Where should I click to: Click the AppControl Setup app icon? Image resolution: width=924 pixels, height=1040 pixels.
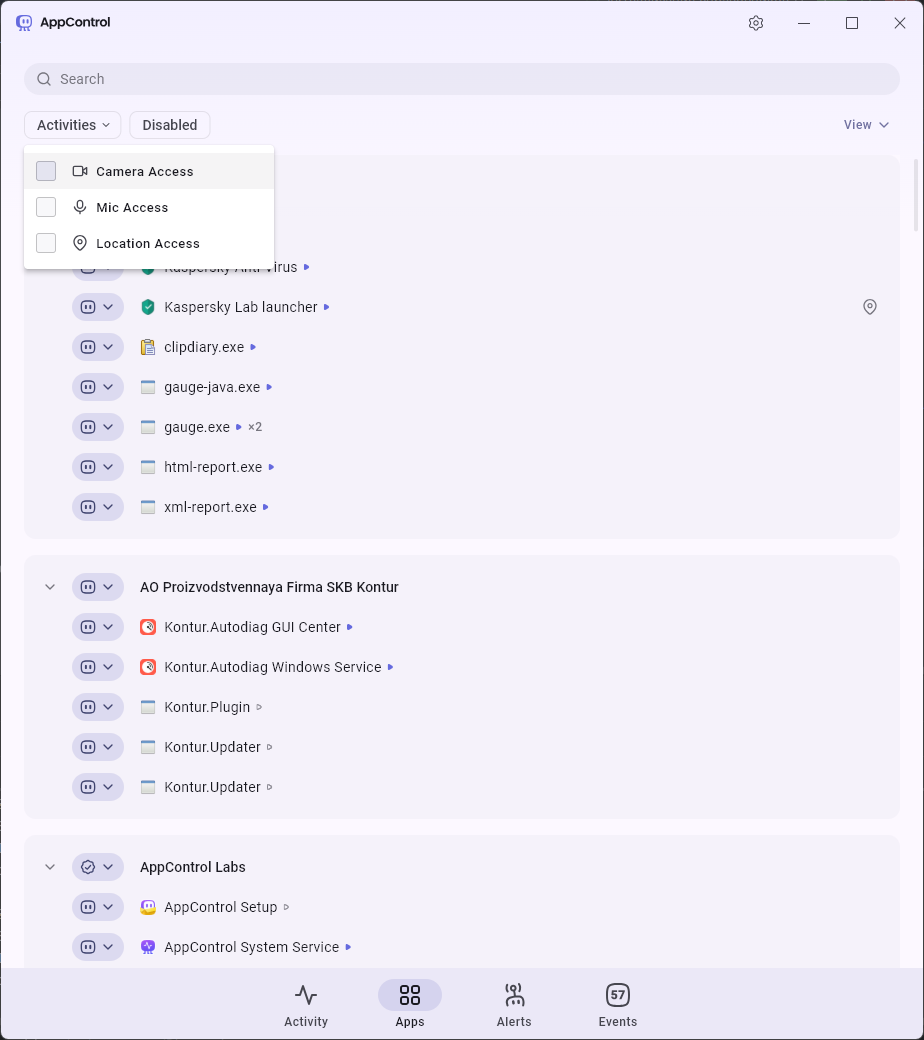148,907
